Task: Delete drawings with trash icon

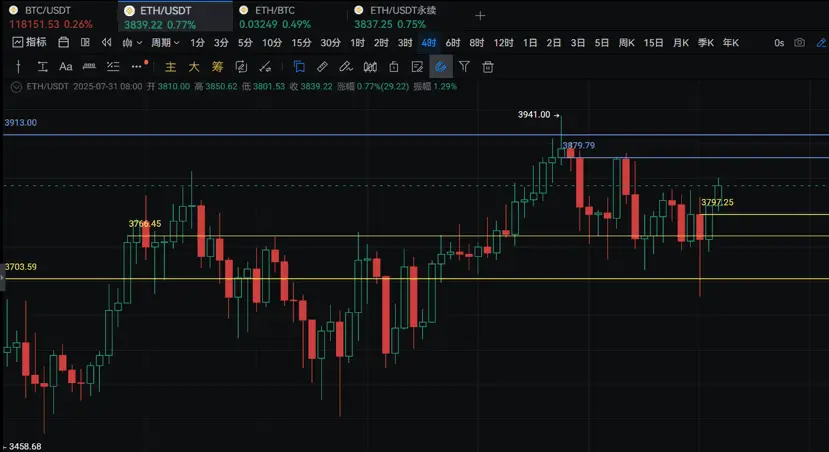Action: (488, 67)
